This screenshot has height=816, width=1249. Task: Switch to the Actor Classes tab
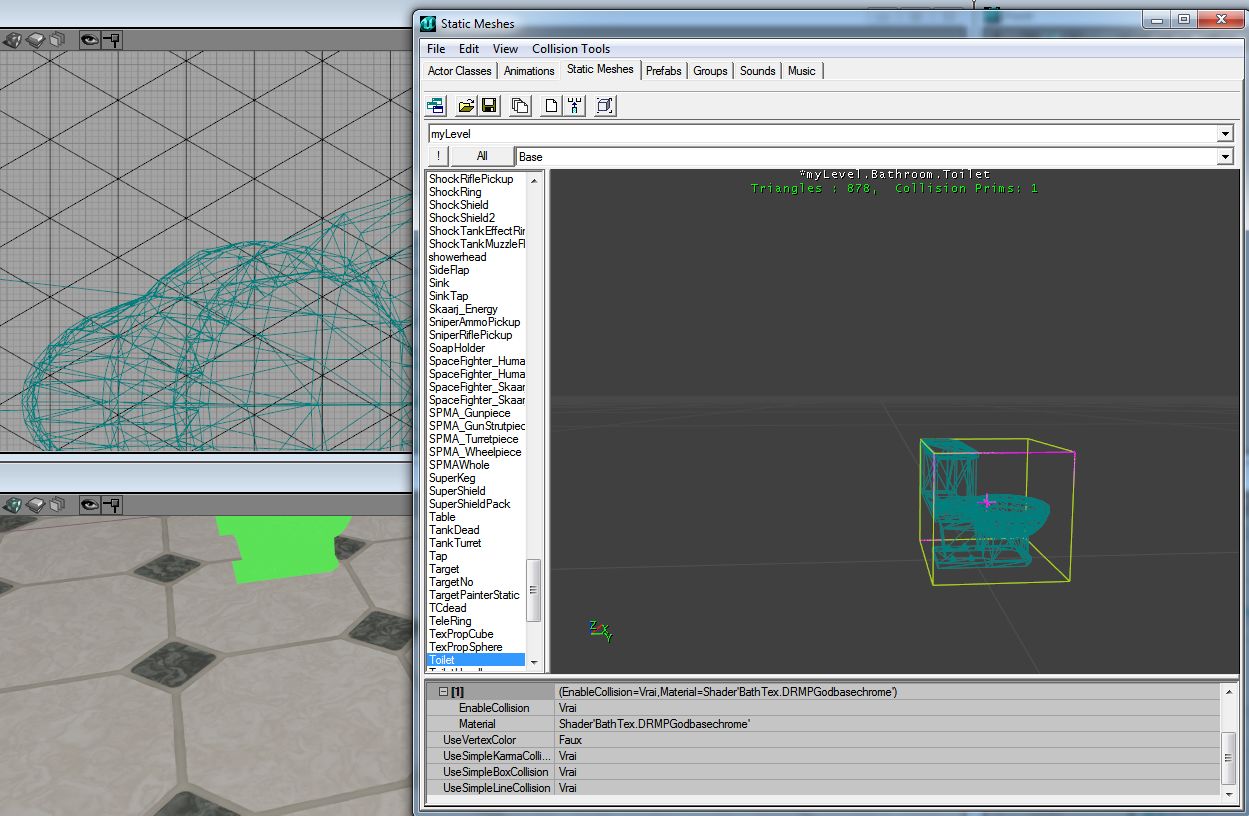(459, 71)
